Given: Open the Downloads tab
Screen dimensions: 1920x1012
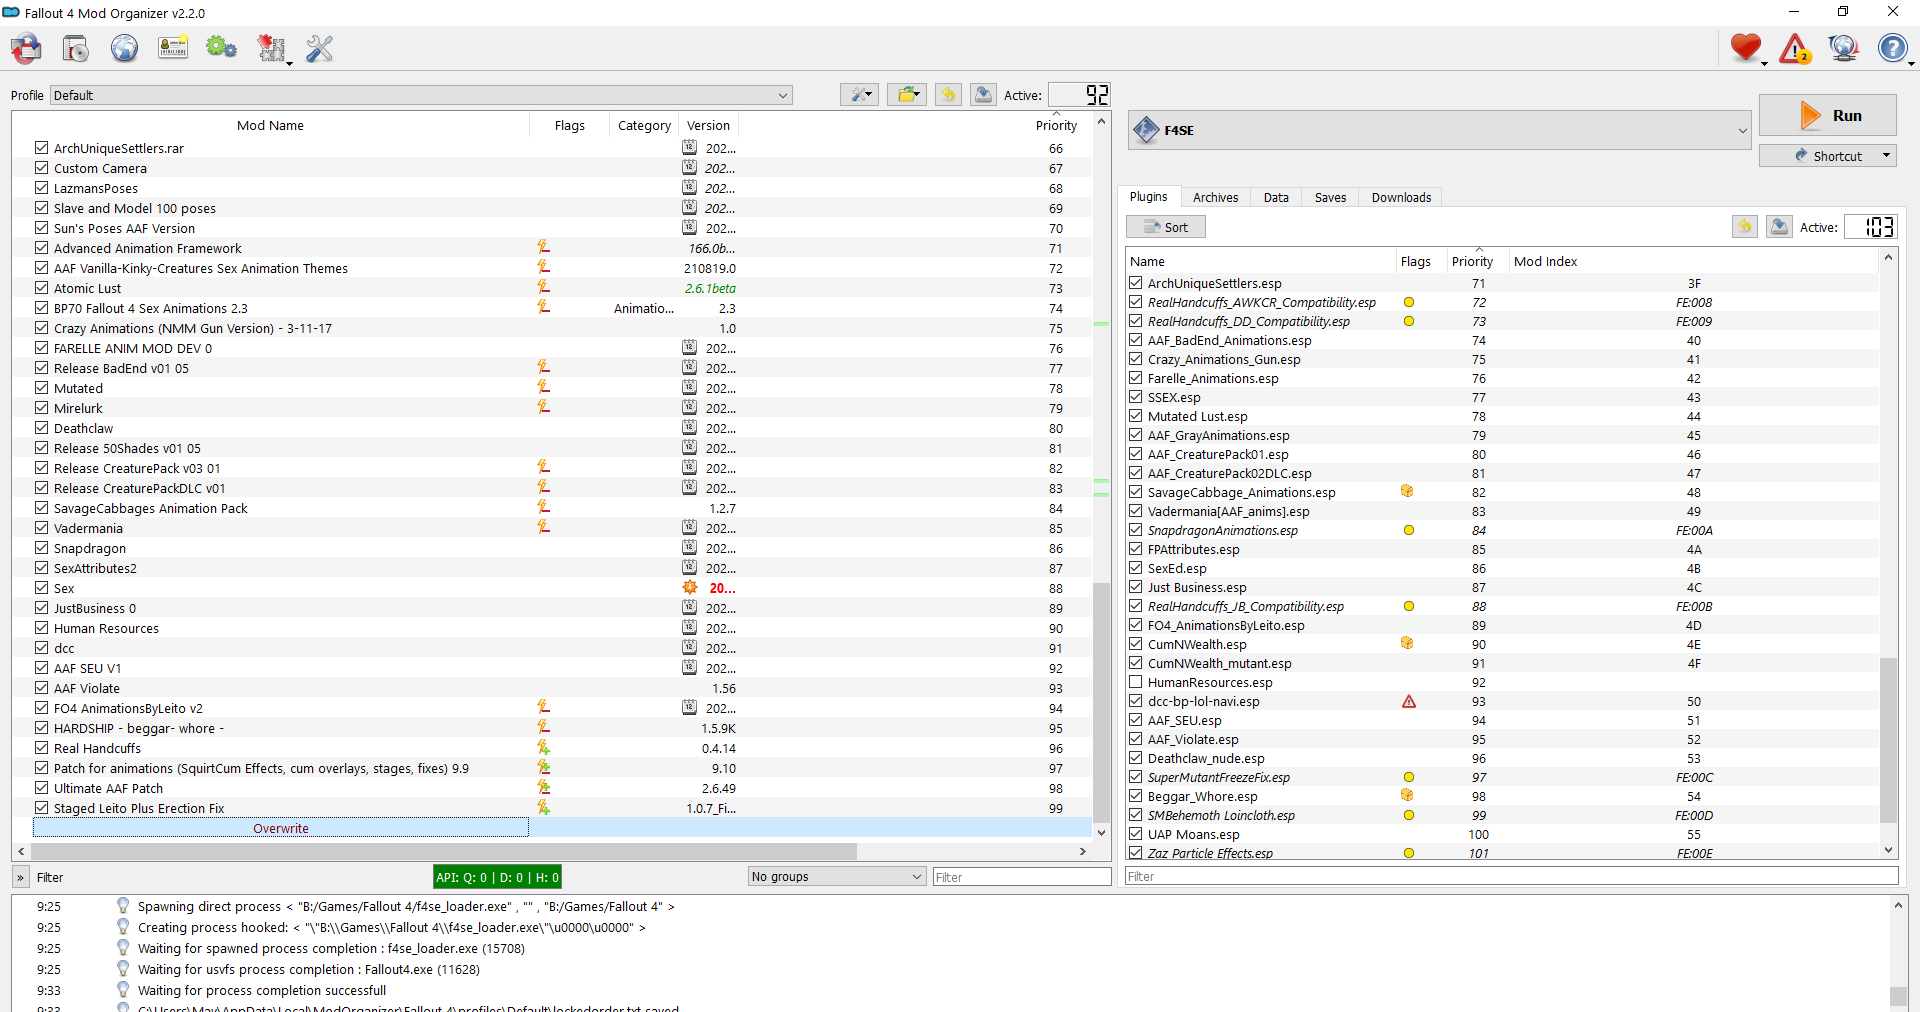Looking at the screenshot, I should coord(1401,197).
